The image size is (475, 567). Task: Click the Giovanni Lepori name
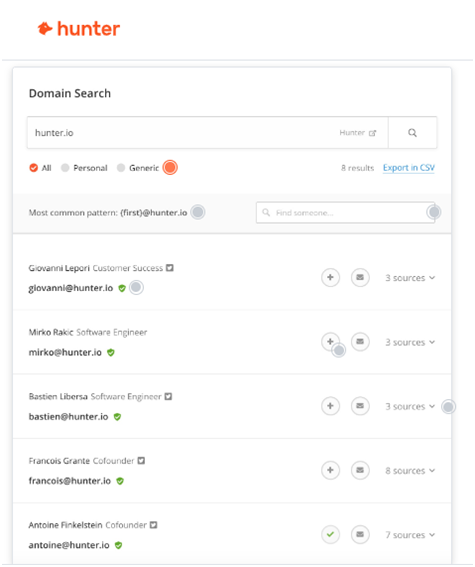coord(59,268)
